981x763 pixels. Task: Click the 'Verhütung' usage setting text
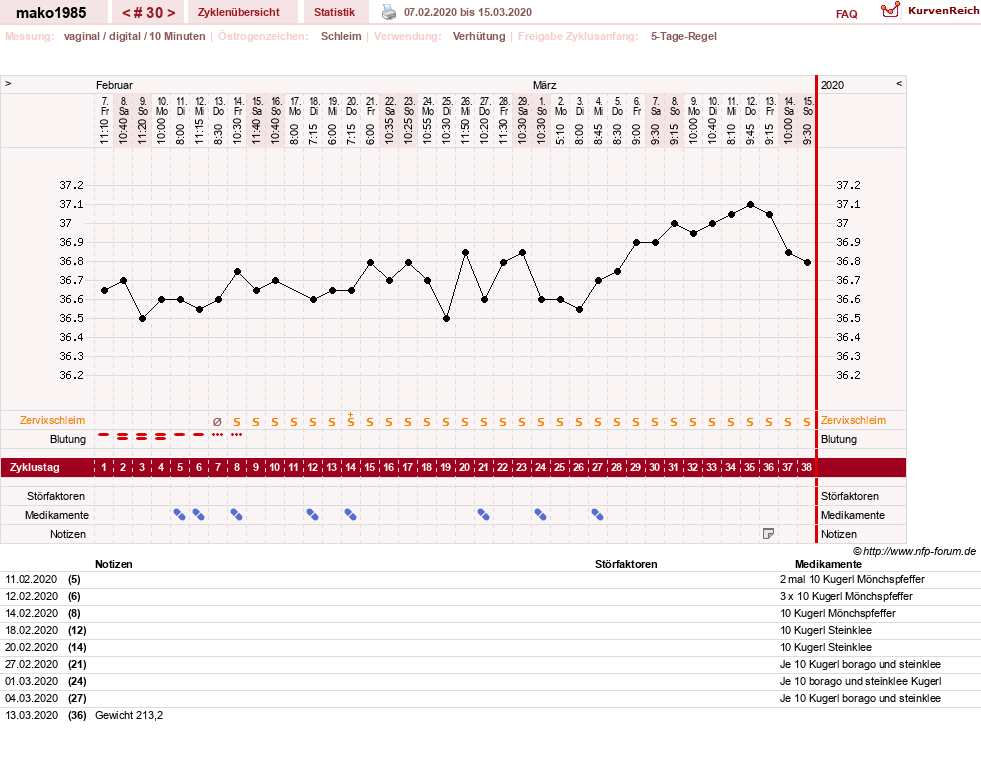click(479, 36)
